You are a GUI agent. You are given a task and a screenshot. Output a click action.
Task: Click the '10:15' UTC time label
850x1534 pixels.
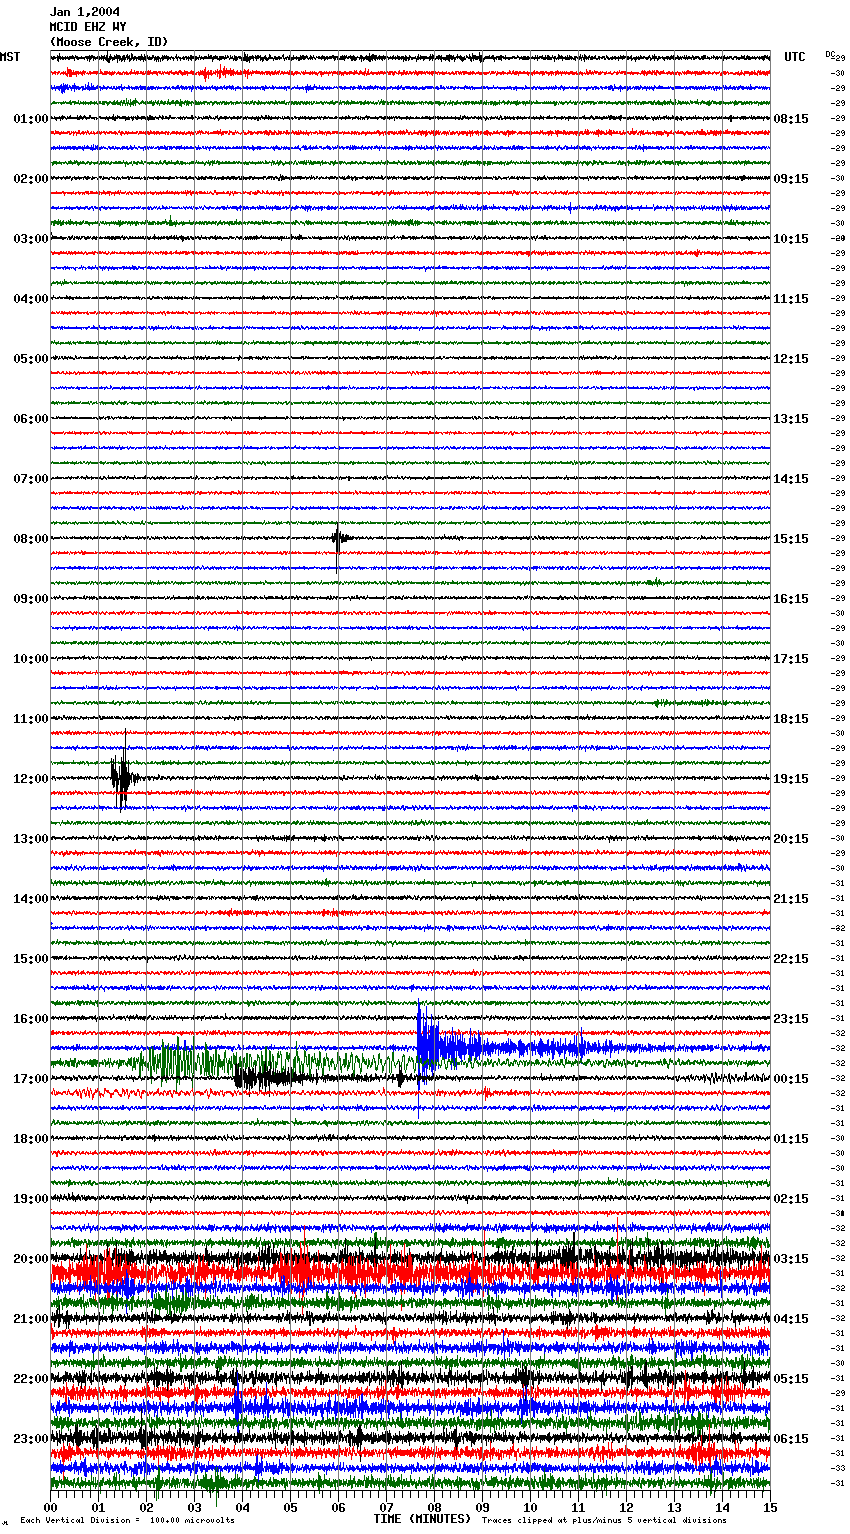pyautogui.click(x=791, y=239)
